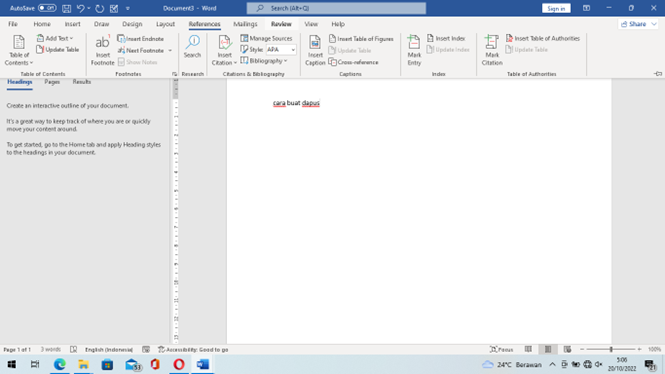Viewport: 665px width, 374px height.
Task: Click Mark Entry in Index group
Action: point(414,50)
